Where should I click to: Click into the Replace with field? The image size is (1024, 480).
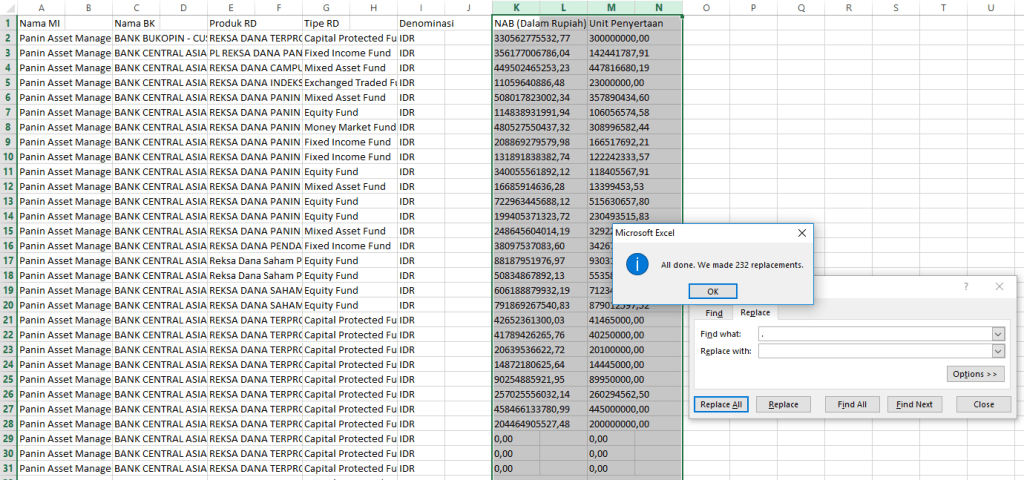click(x=873, y=351)
